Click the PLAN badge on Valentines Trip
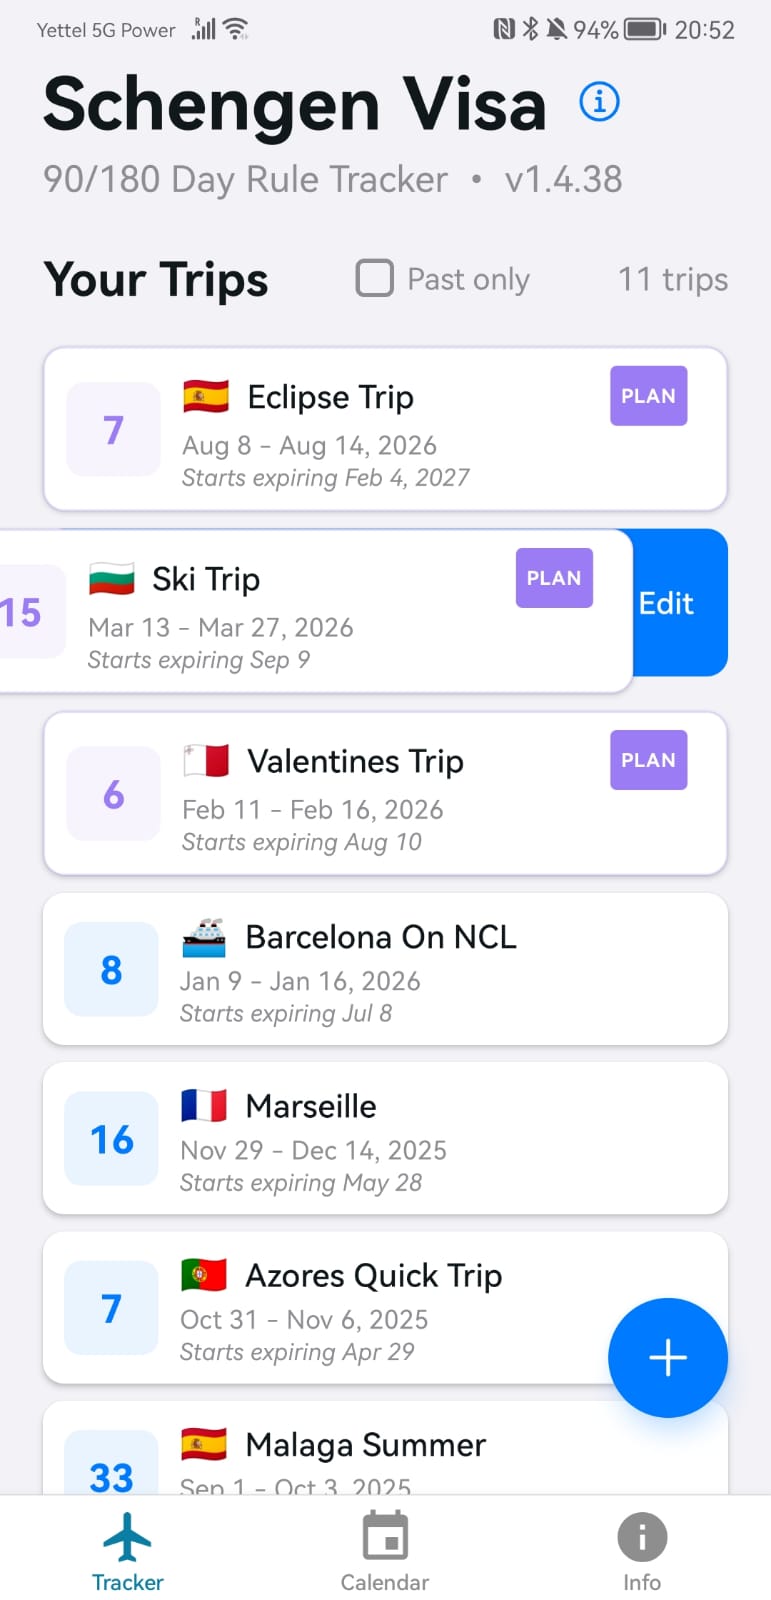Screen dimensions: 771x1600 (648, 760)
